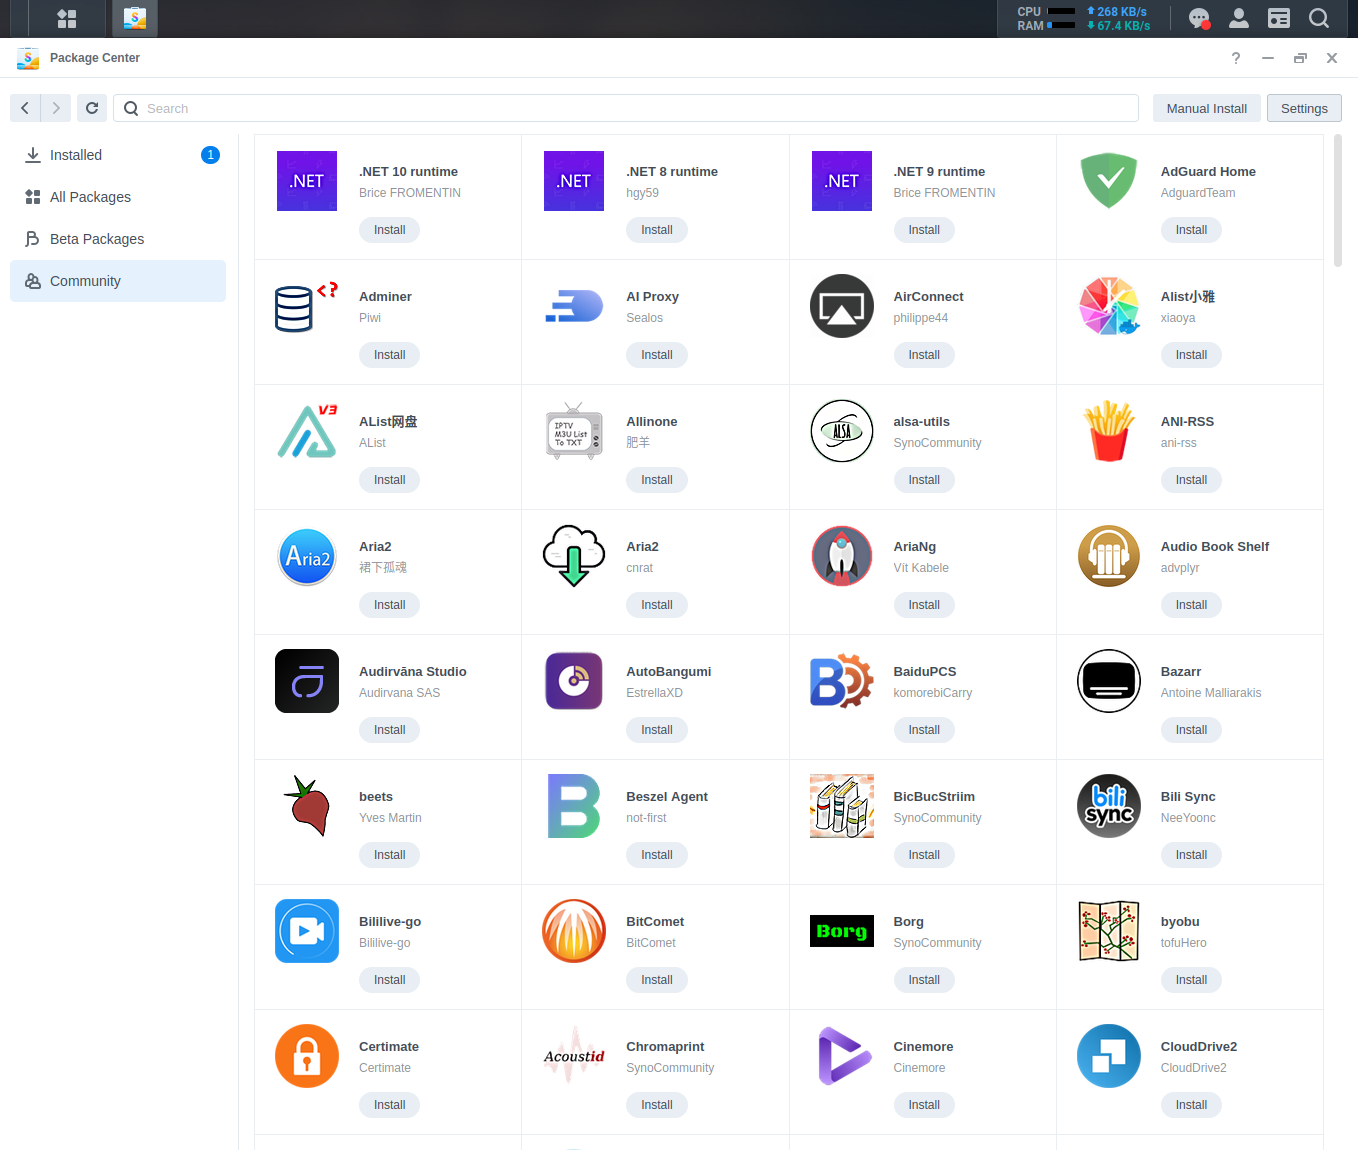Open the Installed section
Viewport: 1358px width, 1150px height.
pyautogui.click(x=118, y=155)
